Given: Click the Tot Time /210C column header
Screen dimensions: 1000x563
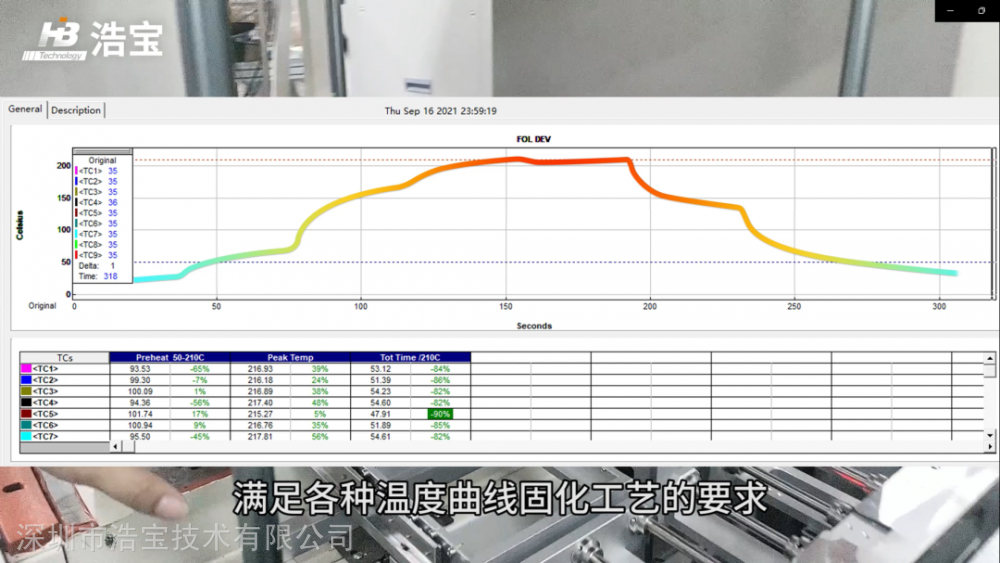Looking at the screenshot, I should point(411,358).
